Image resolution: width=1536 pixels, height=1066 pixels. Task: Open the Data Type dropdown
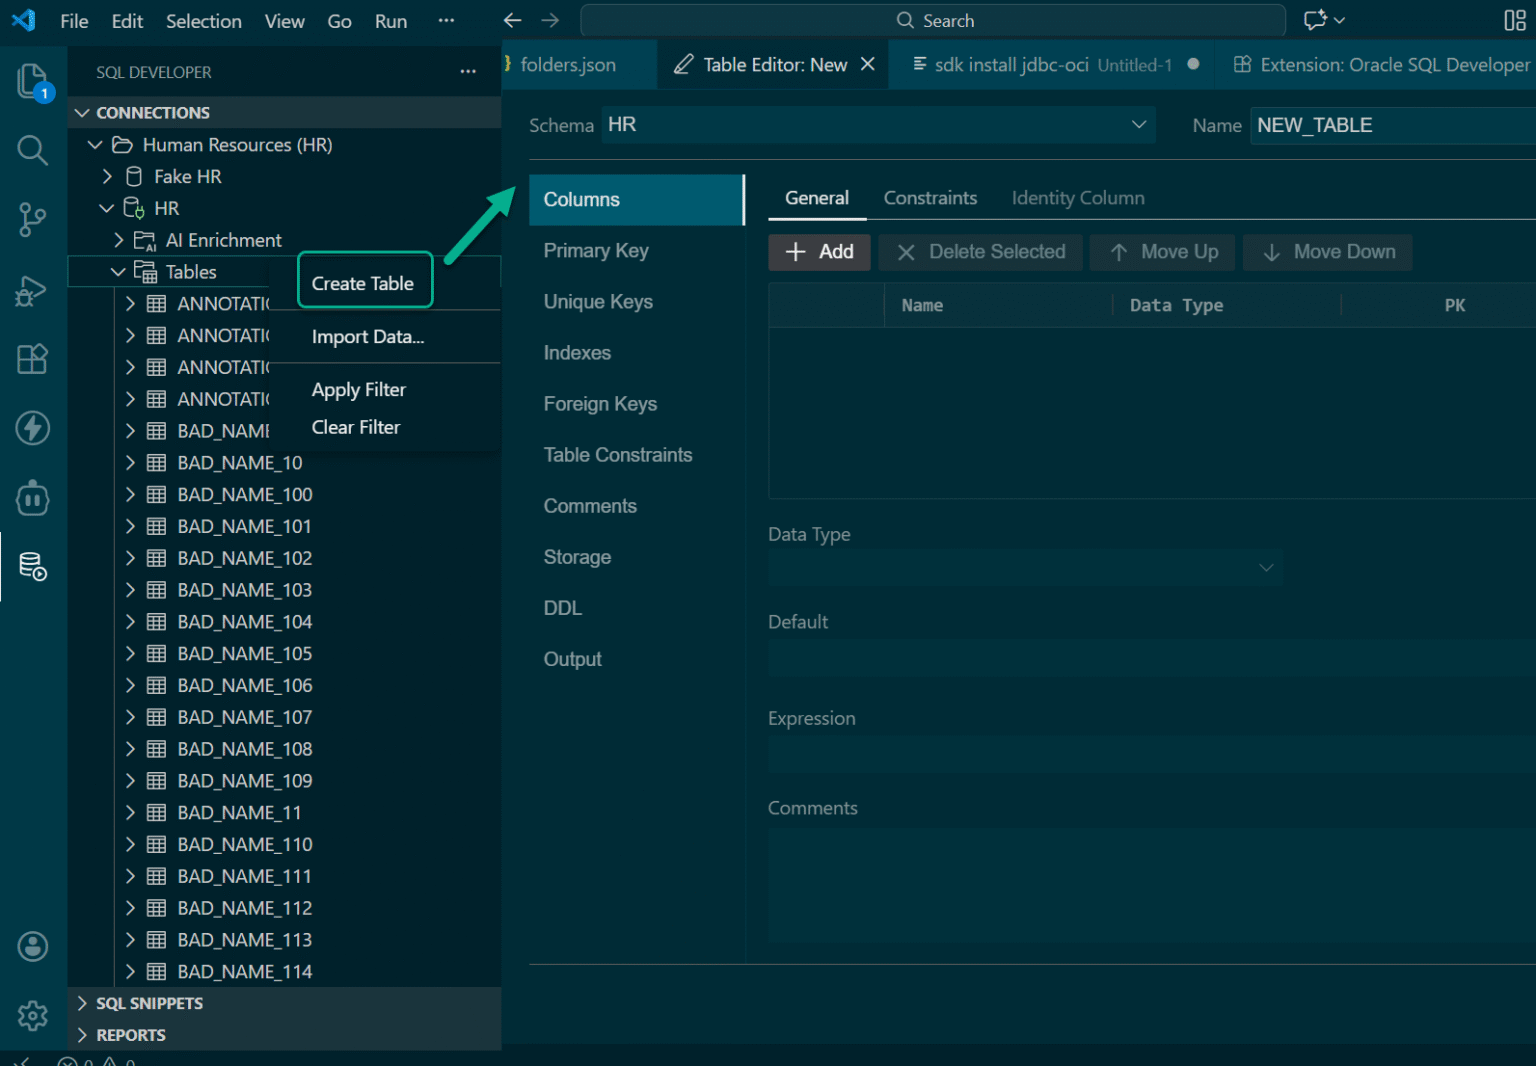tap(1024, 567)
